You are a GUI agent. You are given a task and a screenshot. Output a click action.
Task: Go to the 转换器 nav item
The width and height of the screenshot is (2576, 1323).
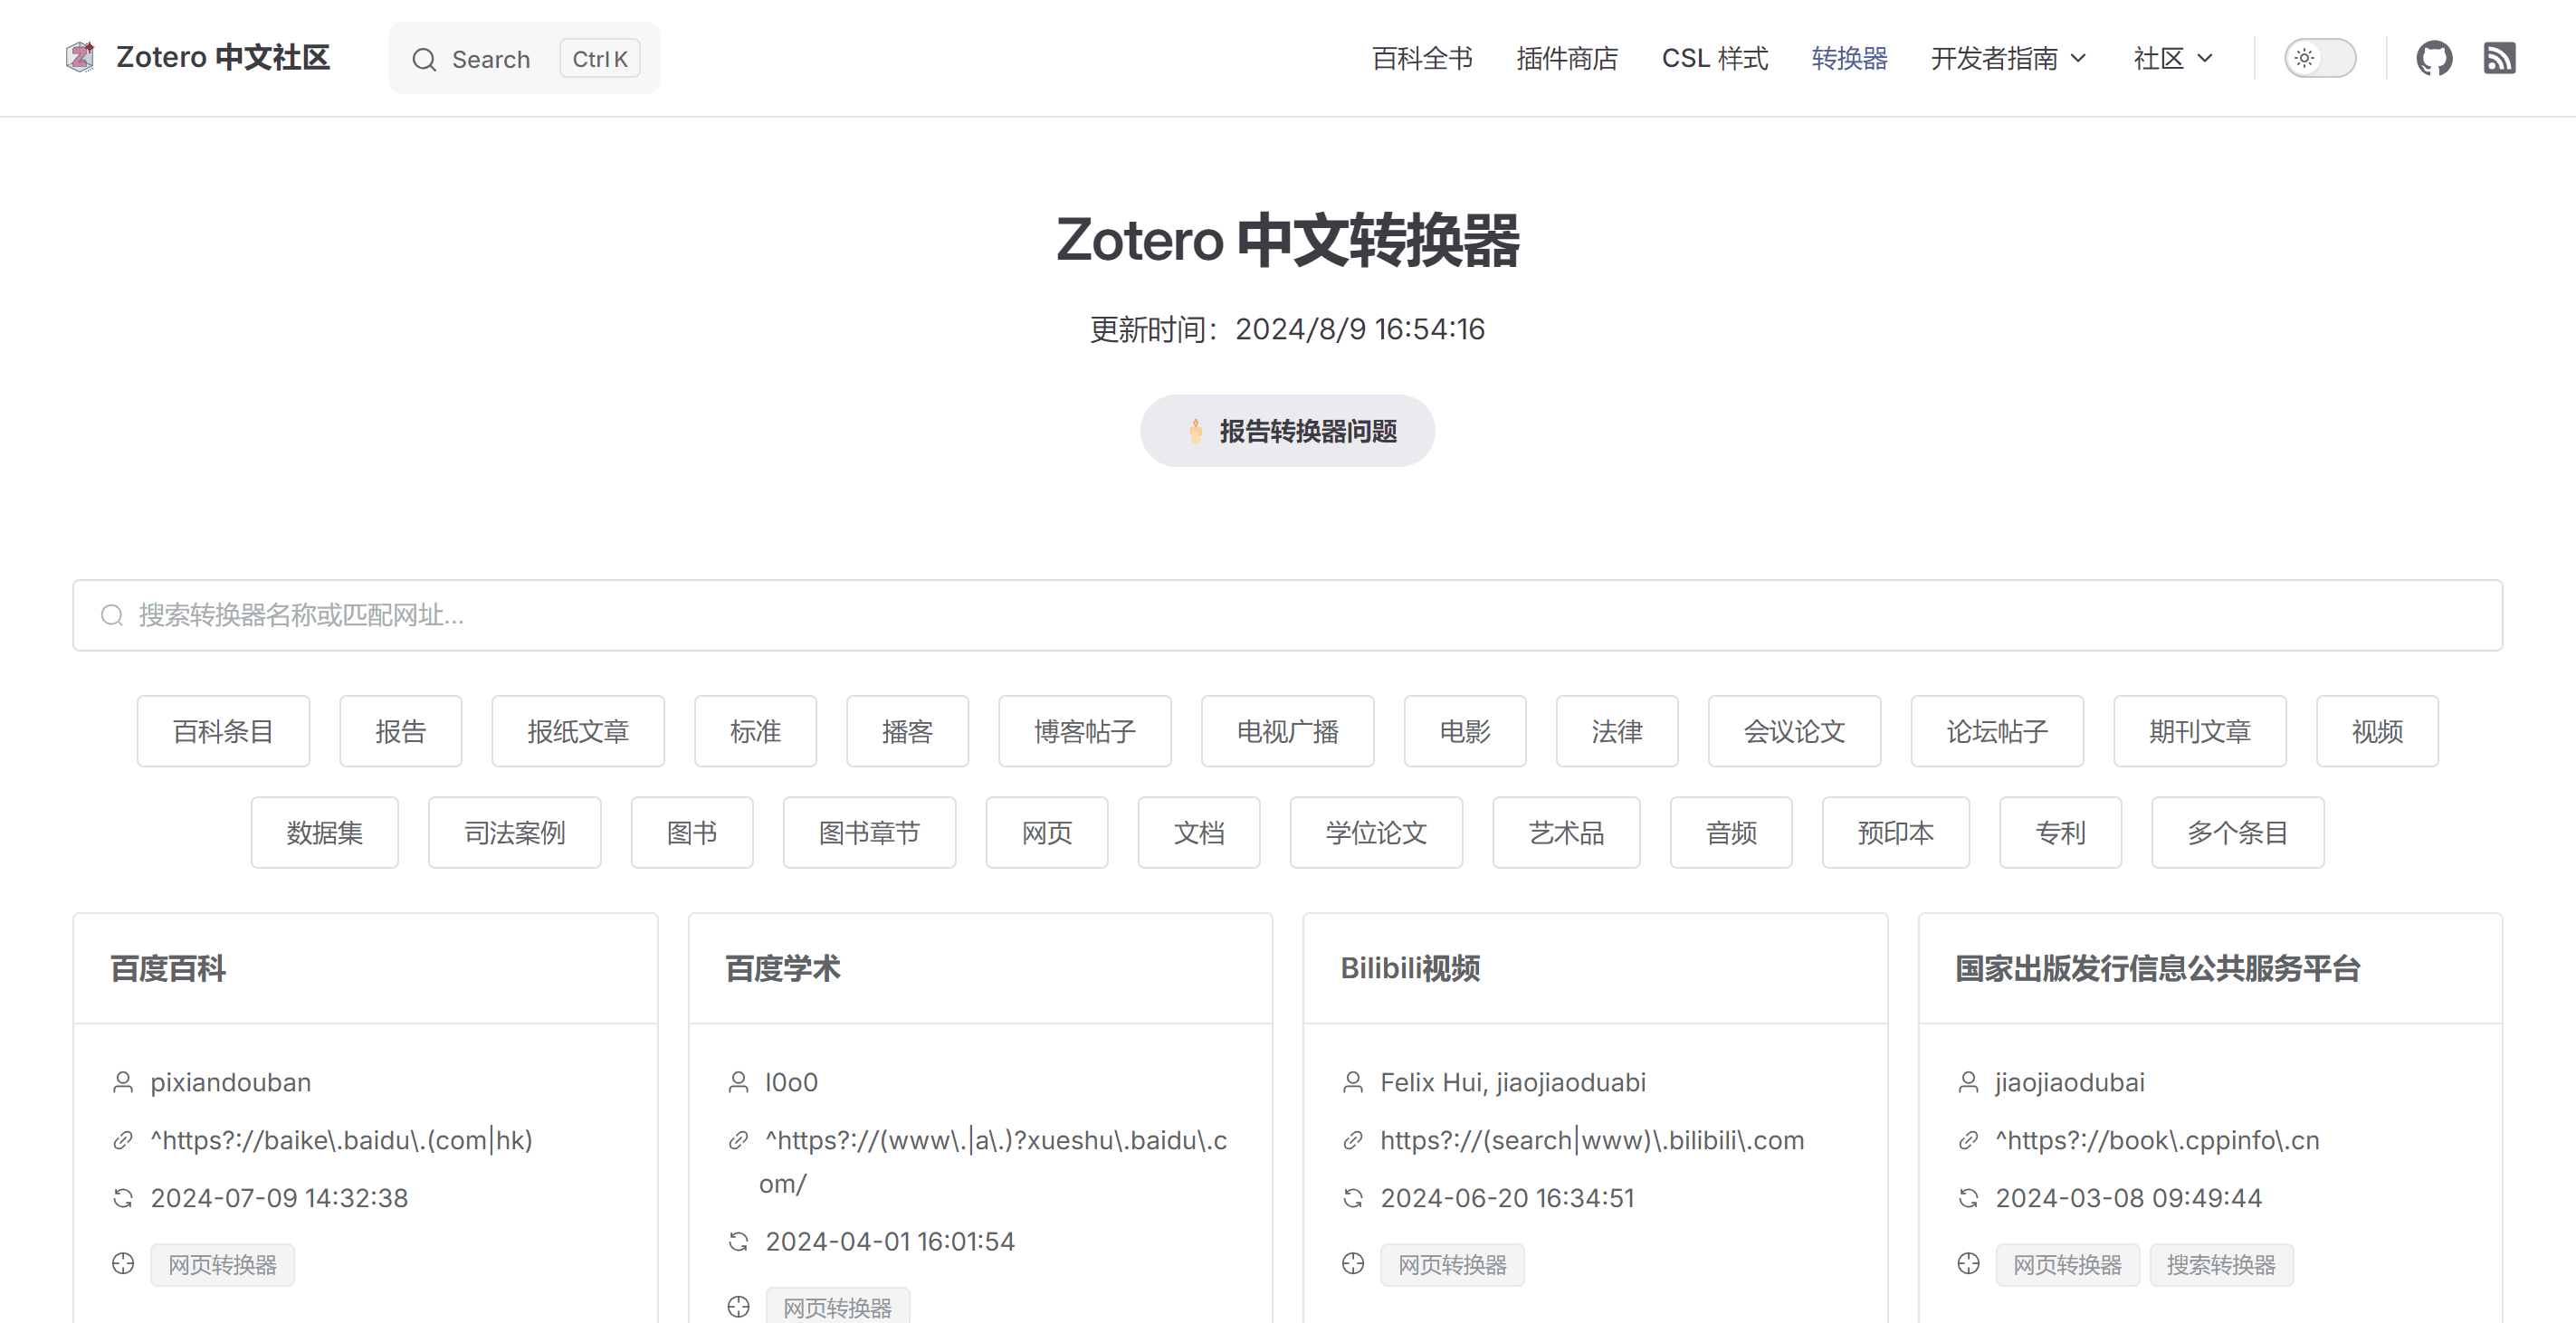tap(1849, 58)
